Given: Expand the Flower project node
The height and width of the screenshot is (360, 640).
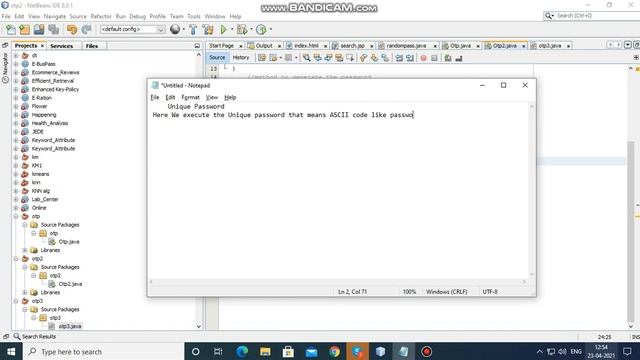Looking at the screenshot, I should [16, 106].
